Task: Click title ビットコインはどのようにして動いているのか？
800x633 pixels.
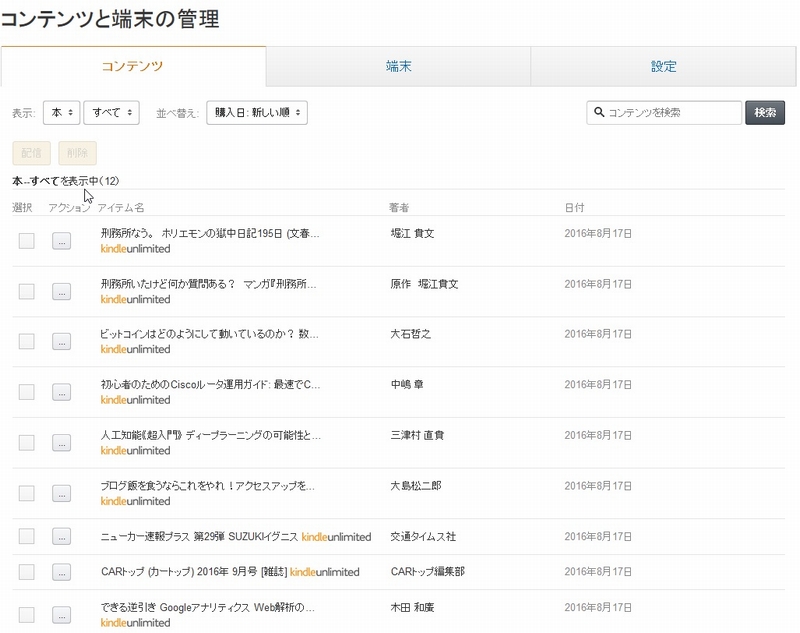Action: pos(209,334)
